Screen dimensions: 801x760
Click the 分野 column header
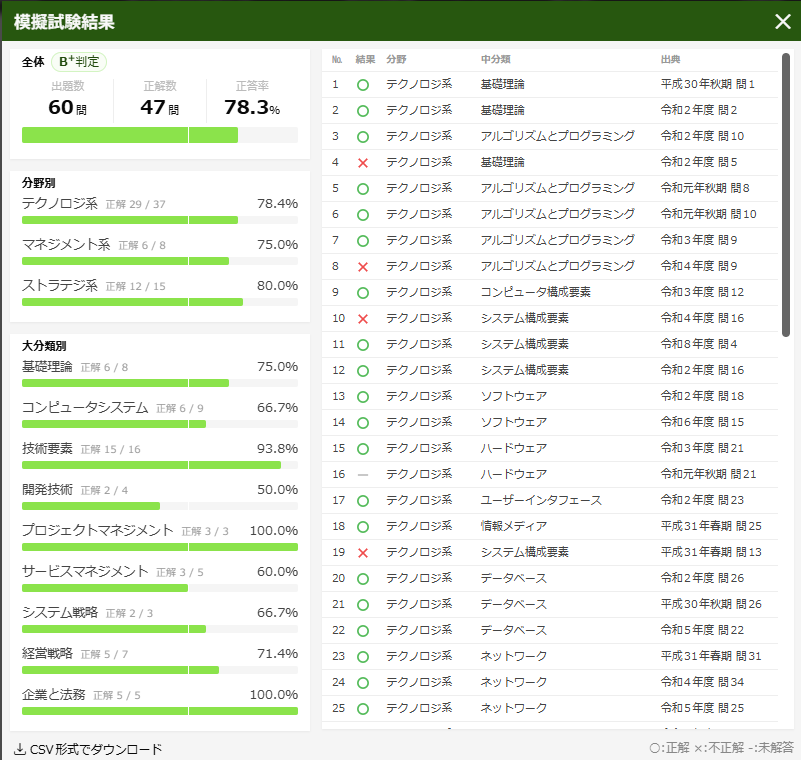[396, 59]
